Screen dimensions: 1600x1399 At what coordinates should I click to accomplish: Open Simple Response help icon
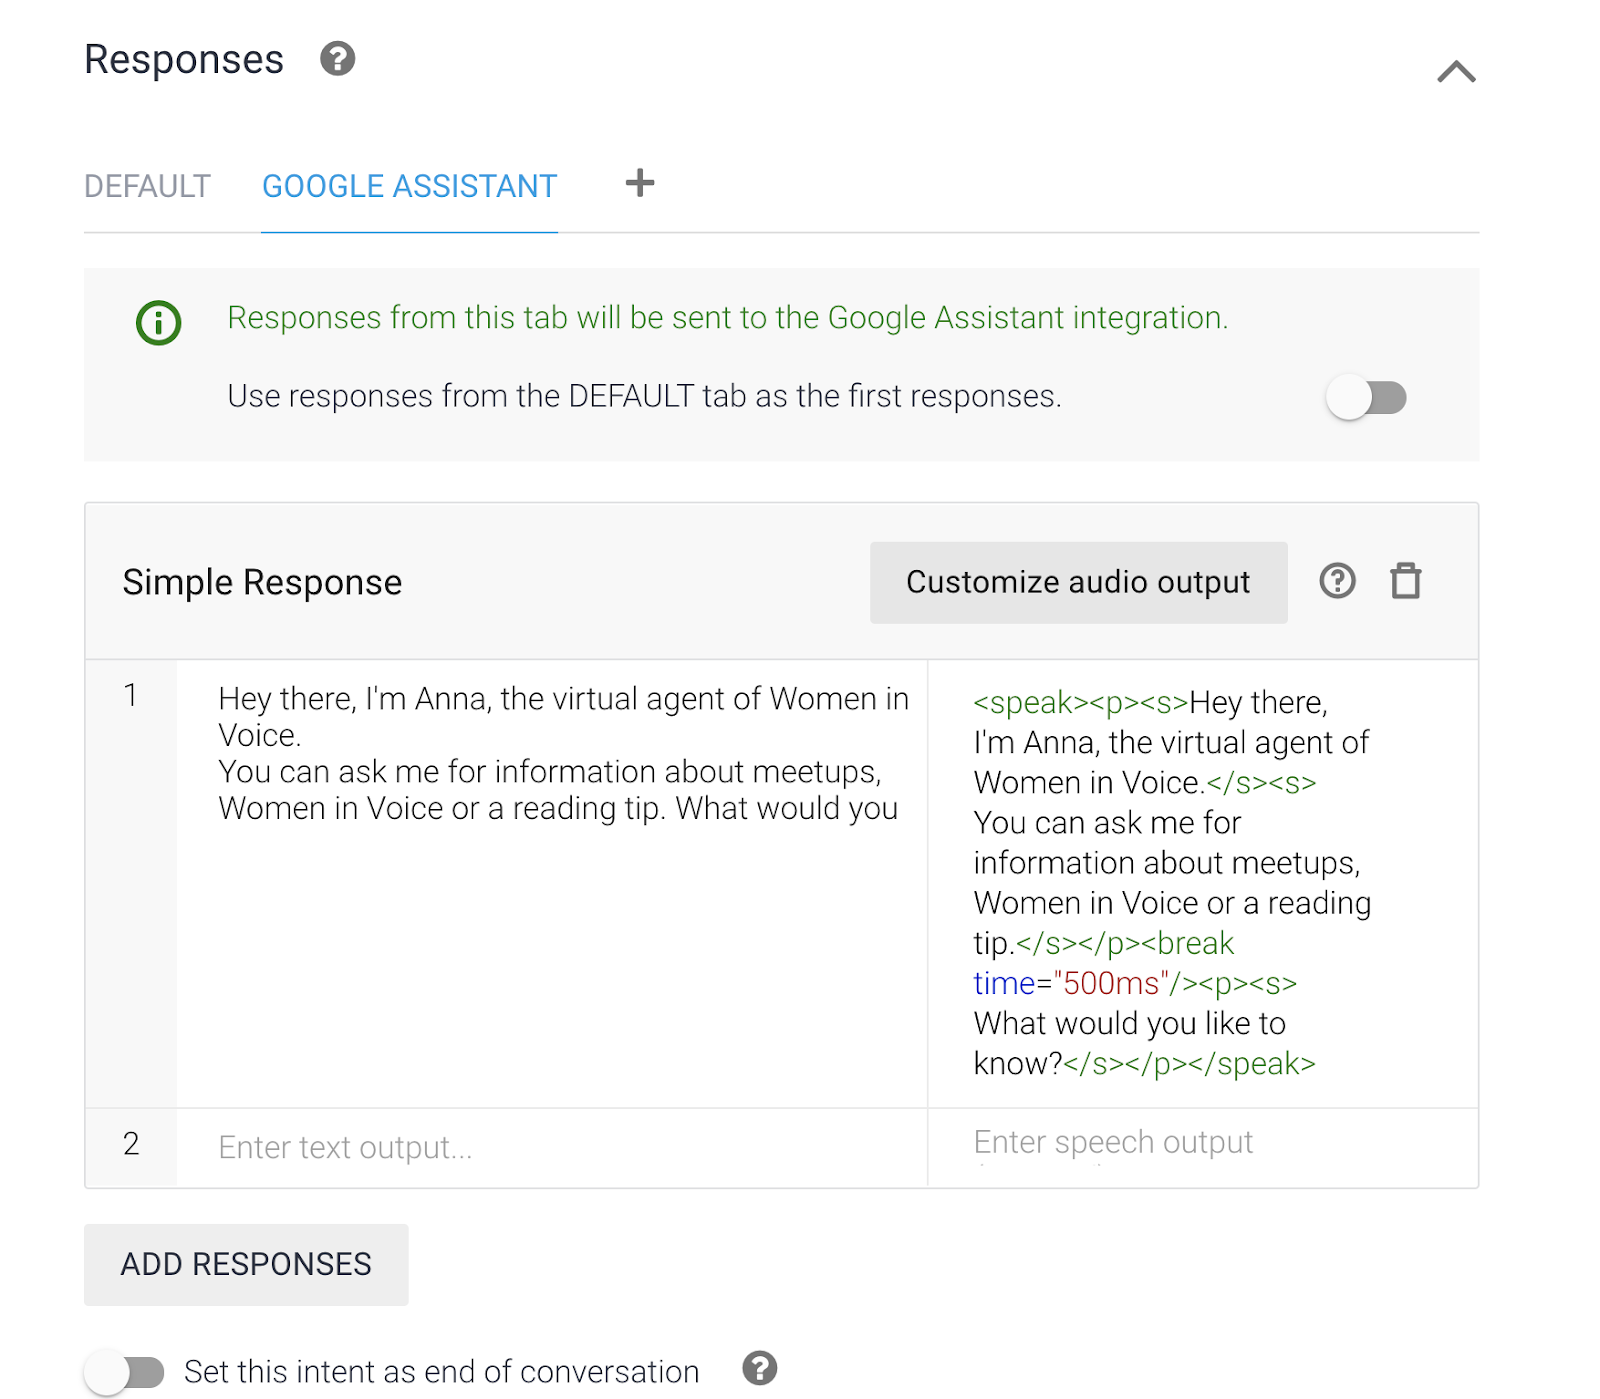pyautogui.click(x=1337, y=581)
